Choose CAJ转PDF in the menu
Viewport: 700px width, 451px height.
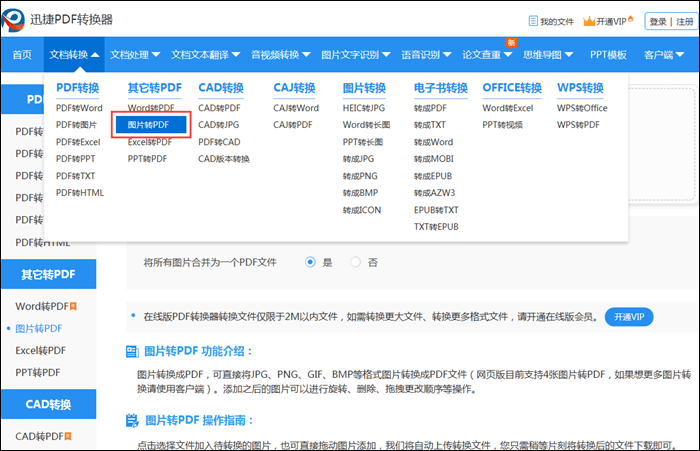click(x=293, y=125)
